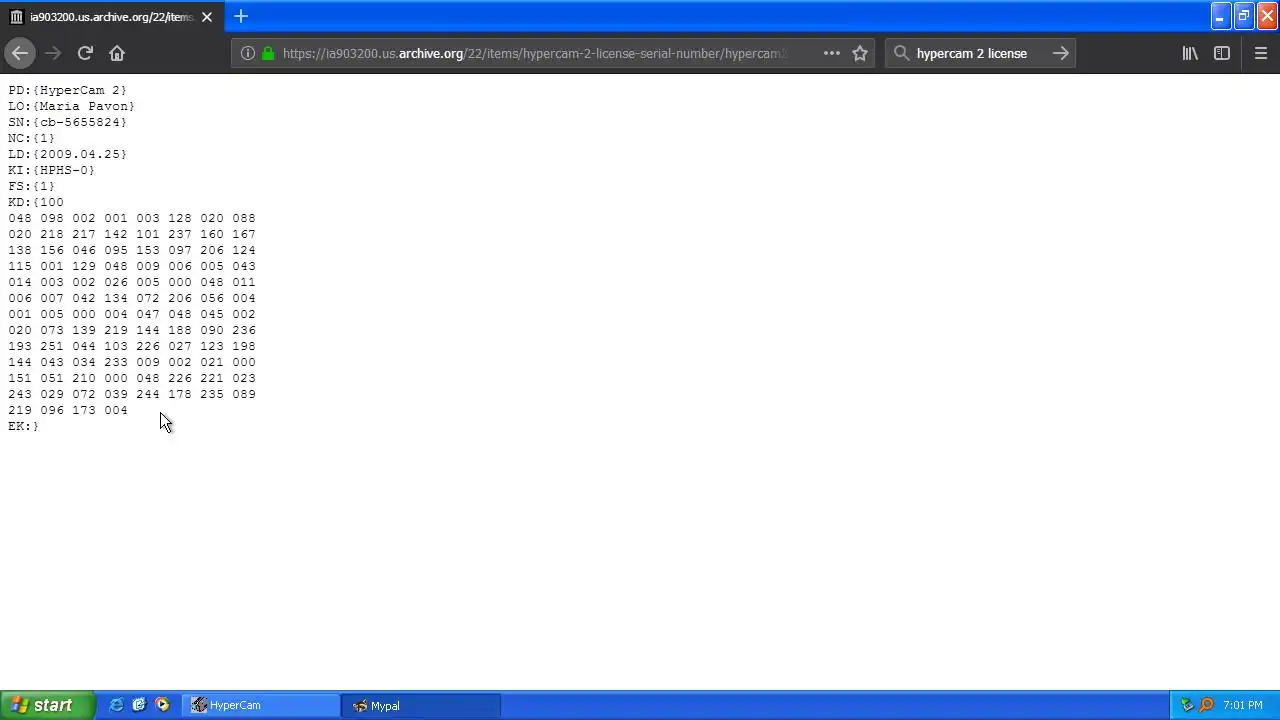Click the 7:01 PM clock
The image size is (1280, 720).
pyautogui.click(x=1242, y=705)
